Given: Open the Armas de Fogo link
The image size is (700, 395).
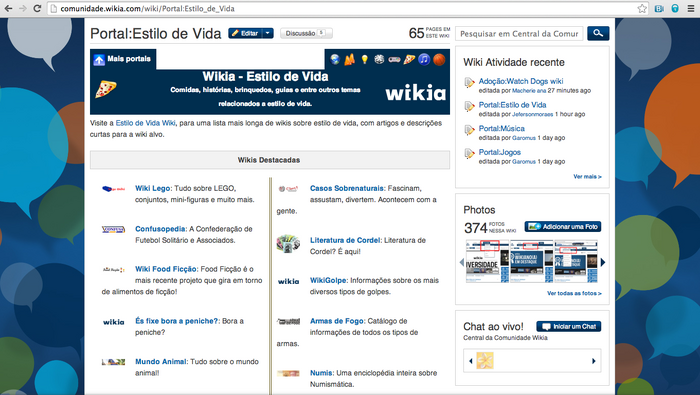Looking at the screenshot, I should (337, 321).
